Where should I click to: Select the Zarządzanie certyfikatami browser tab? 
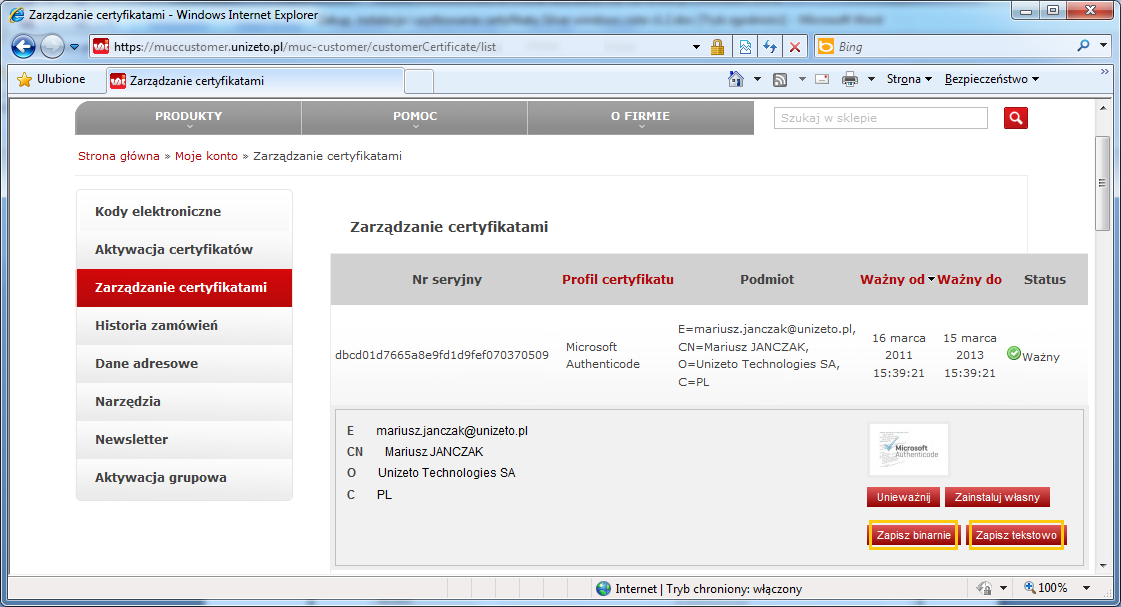coord(256,81)
